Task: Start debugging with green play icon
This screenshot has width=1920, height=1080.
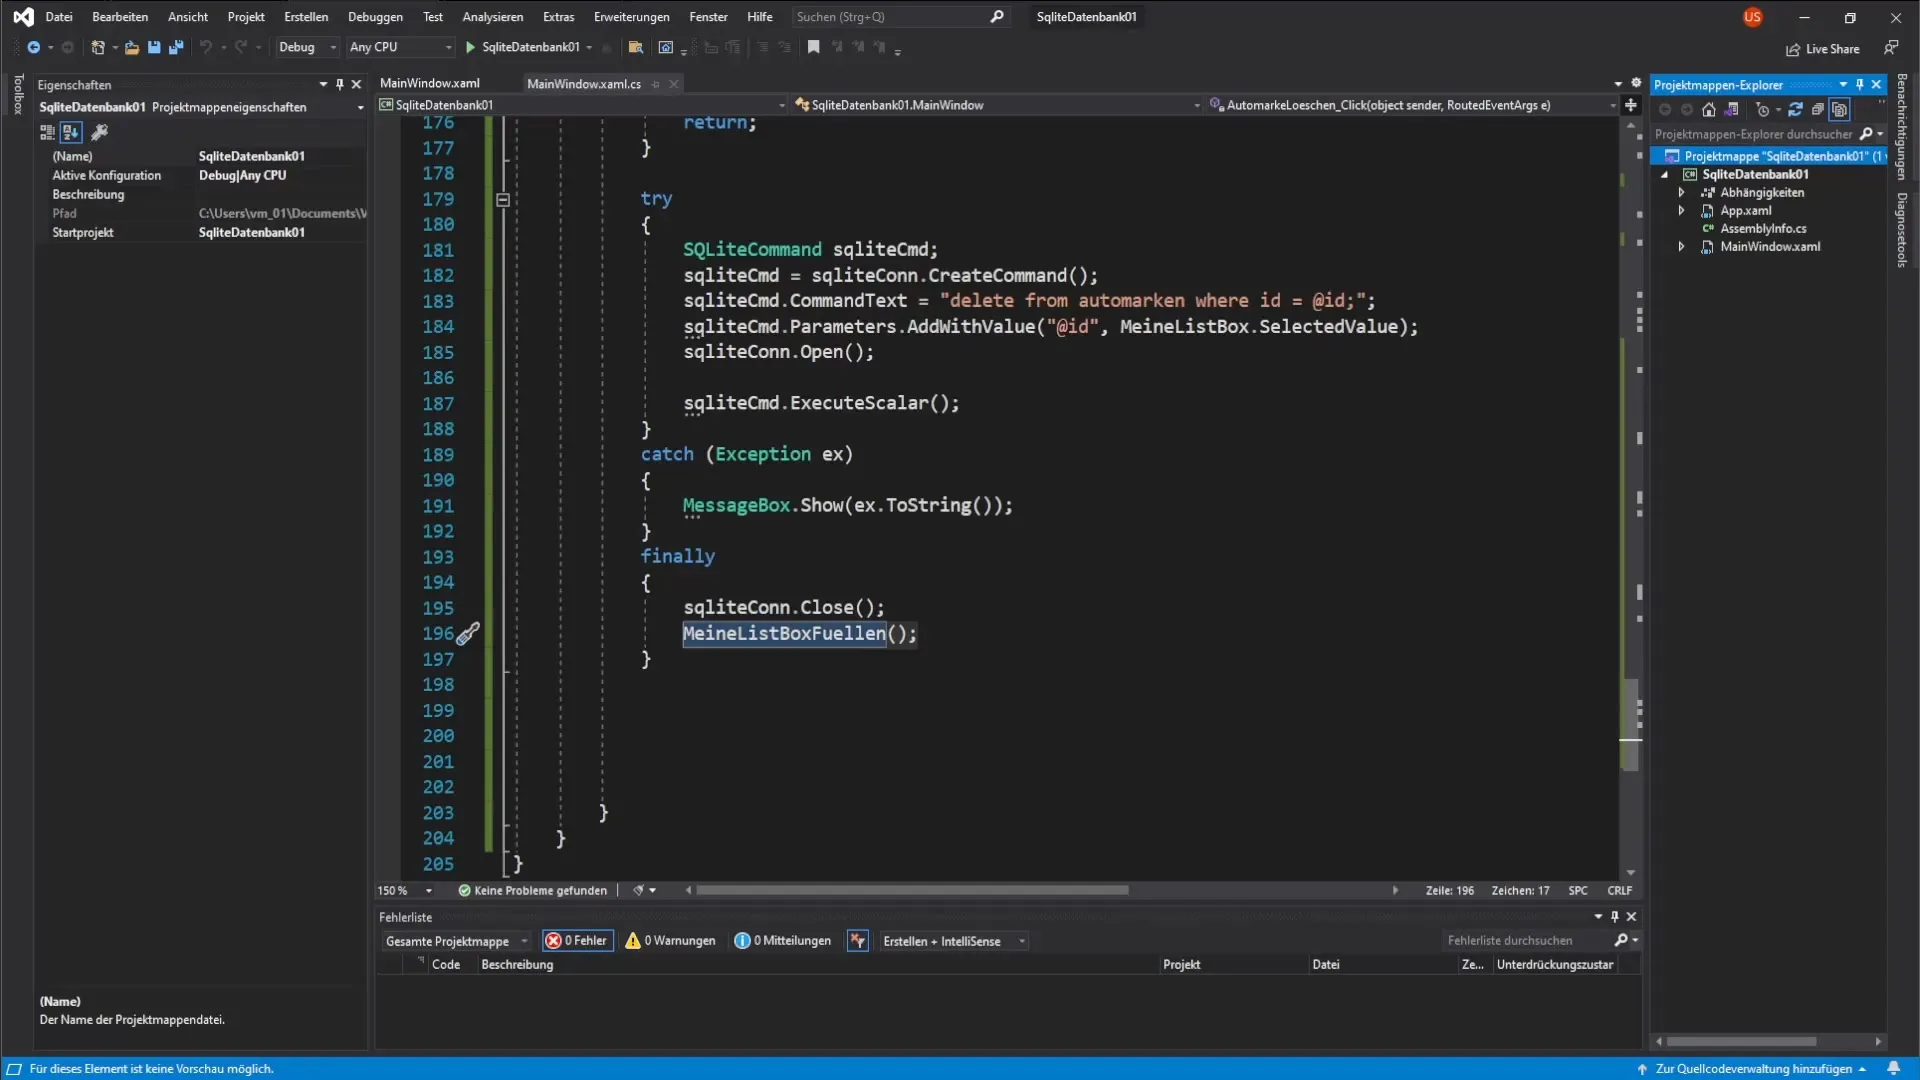Action: click(470, 47)
